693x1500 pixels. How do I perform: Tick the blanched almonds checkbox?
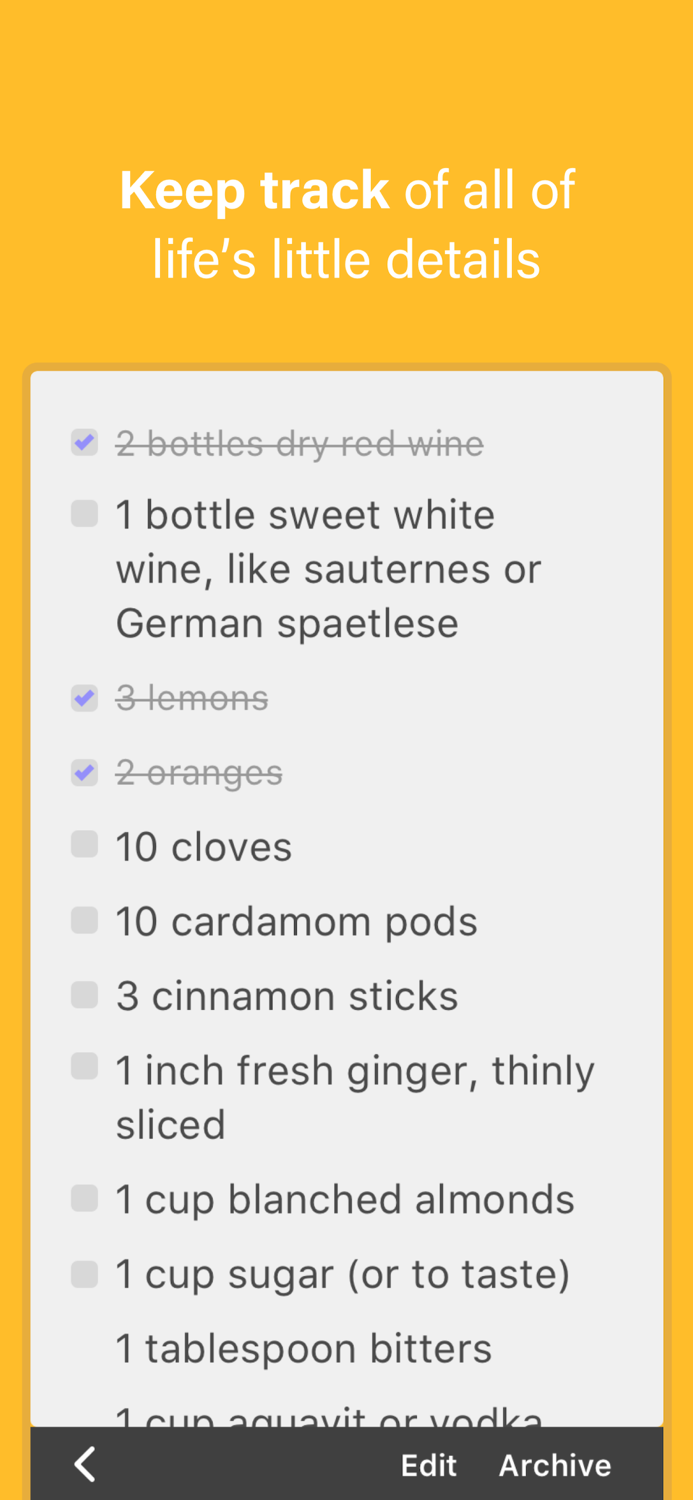[x=85, y=1198]
